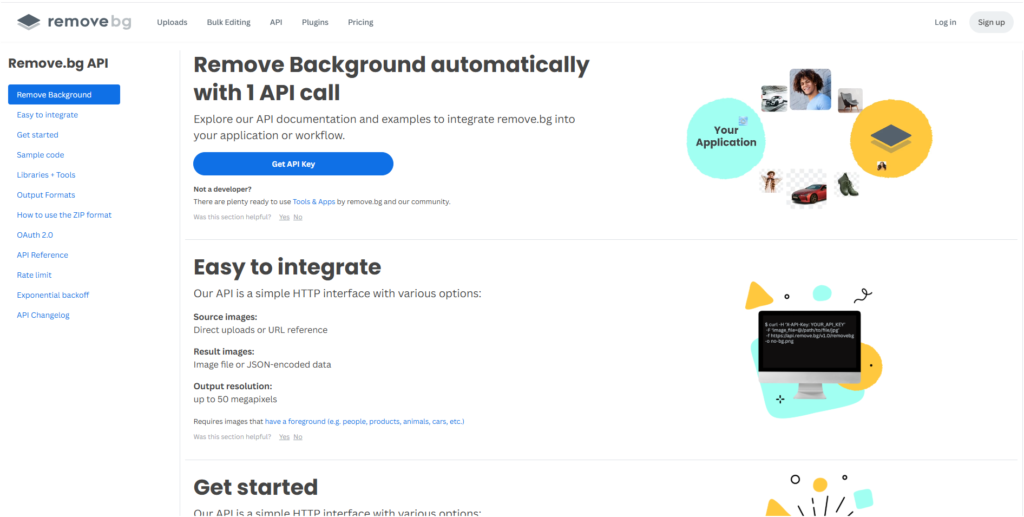This screenshot has height=517, width=1024.
Task: Open the Bulk Editing page
Action: [229, 22]
